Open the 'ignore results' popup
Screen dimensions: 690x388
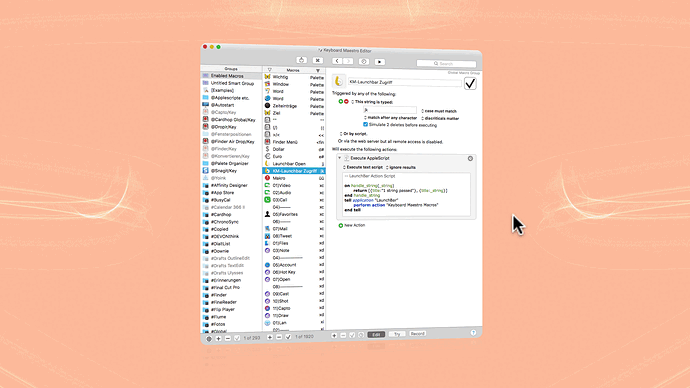400,168
